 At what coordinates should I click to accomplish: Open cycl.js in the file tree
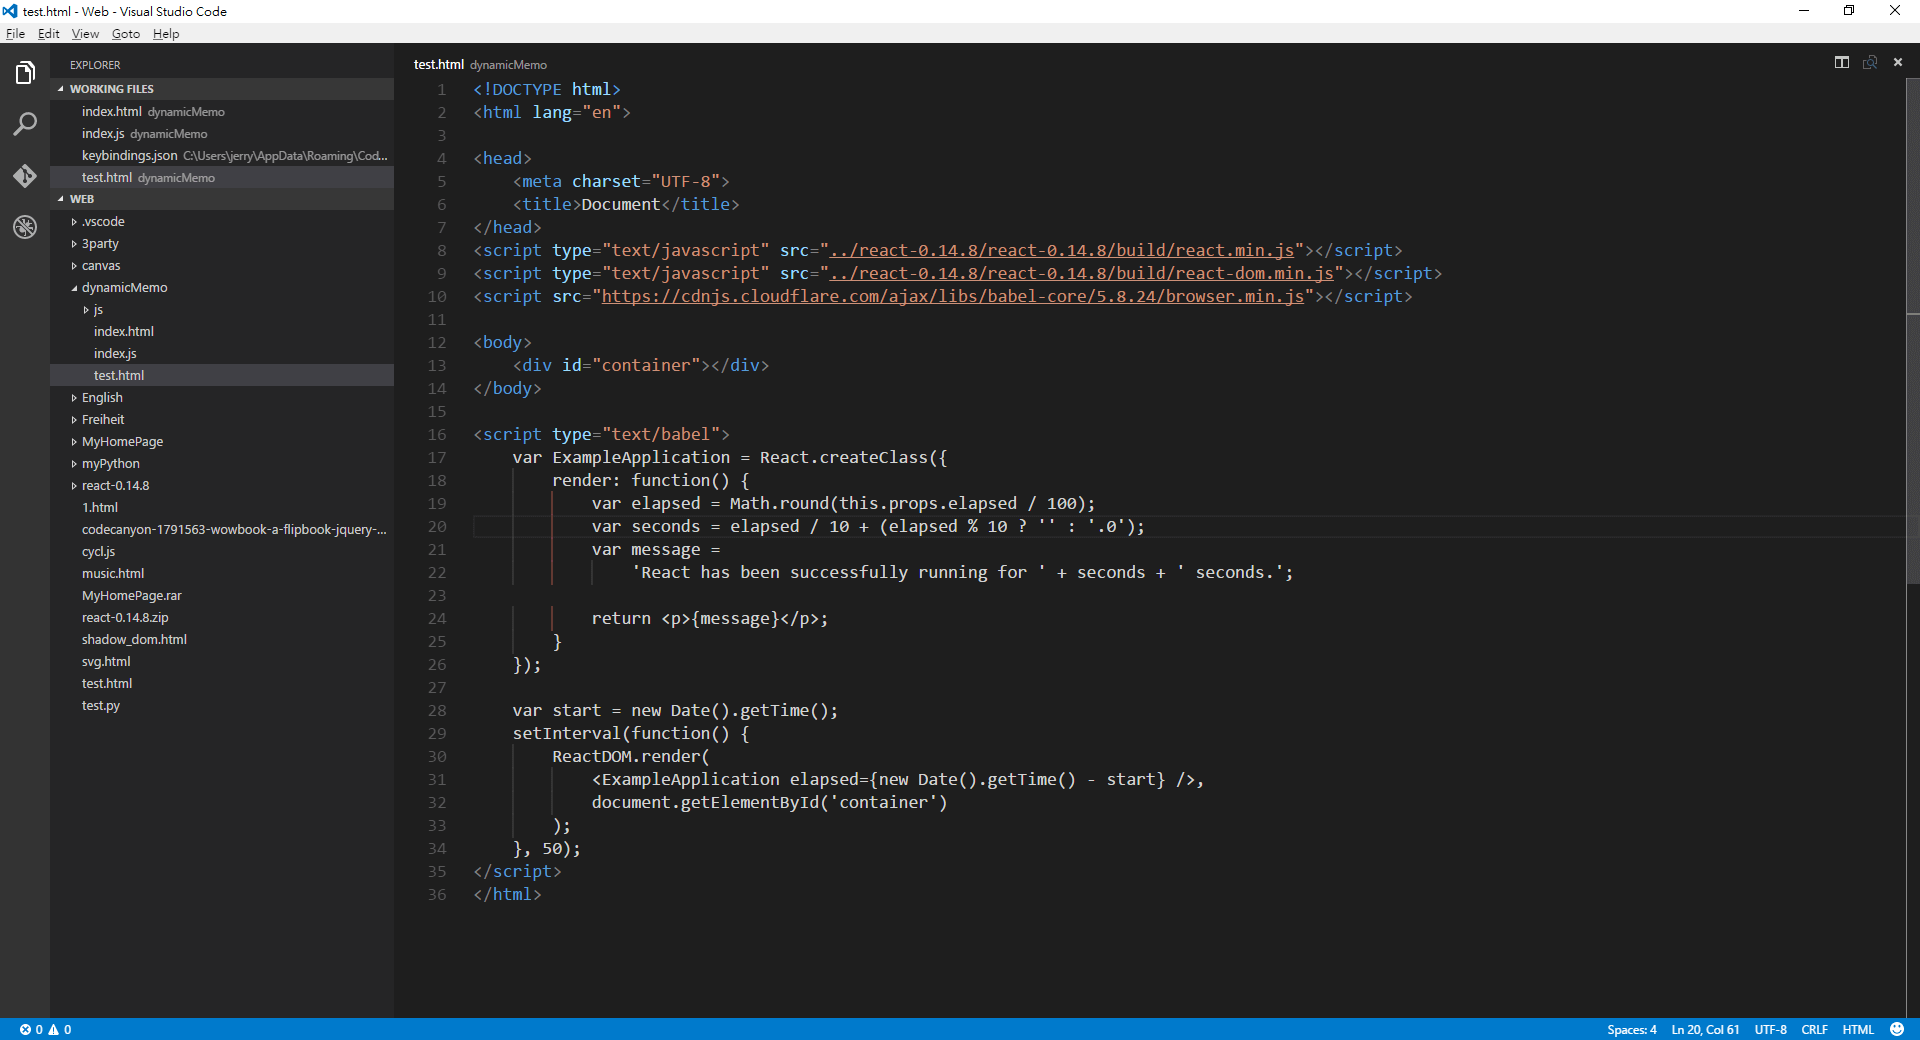pos(222,551)
